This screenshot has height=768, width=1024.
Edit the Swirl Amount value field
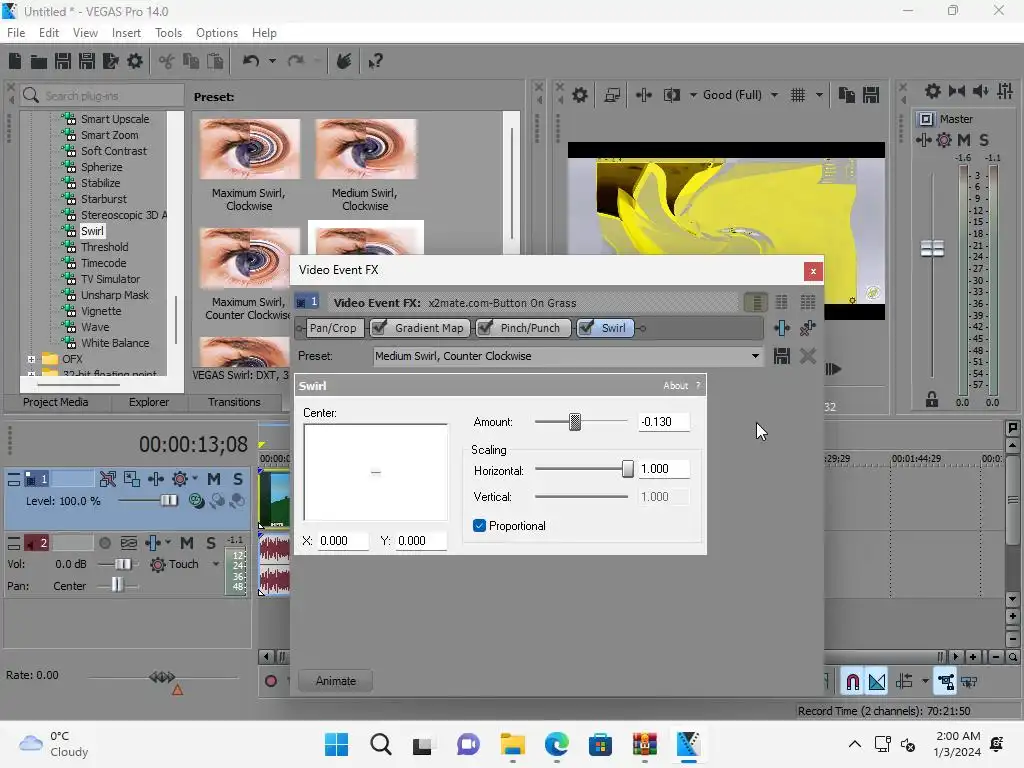pyautogui.click(x=664, y=422)
